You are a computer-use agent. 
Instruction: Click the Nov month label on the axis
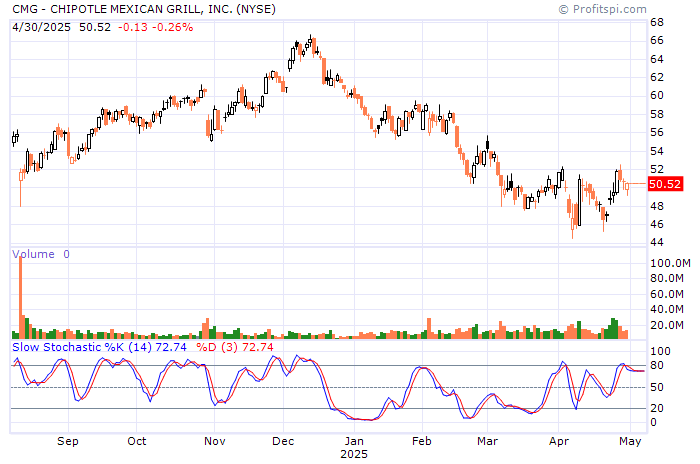click(215, 441)
